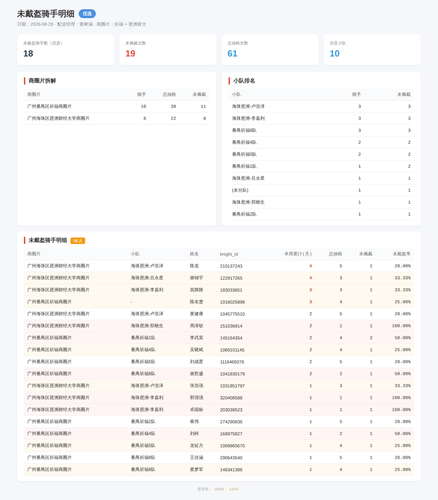Select the stat card showing 18
The width and height of the screenshot is (438, 500).
click(66, 50)
